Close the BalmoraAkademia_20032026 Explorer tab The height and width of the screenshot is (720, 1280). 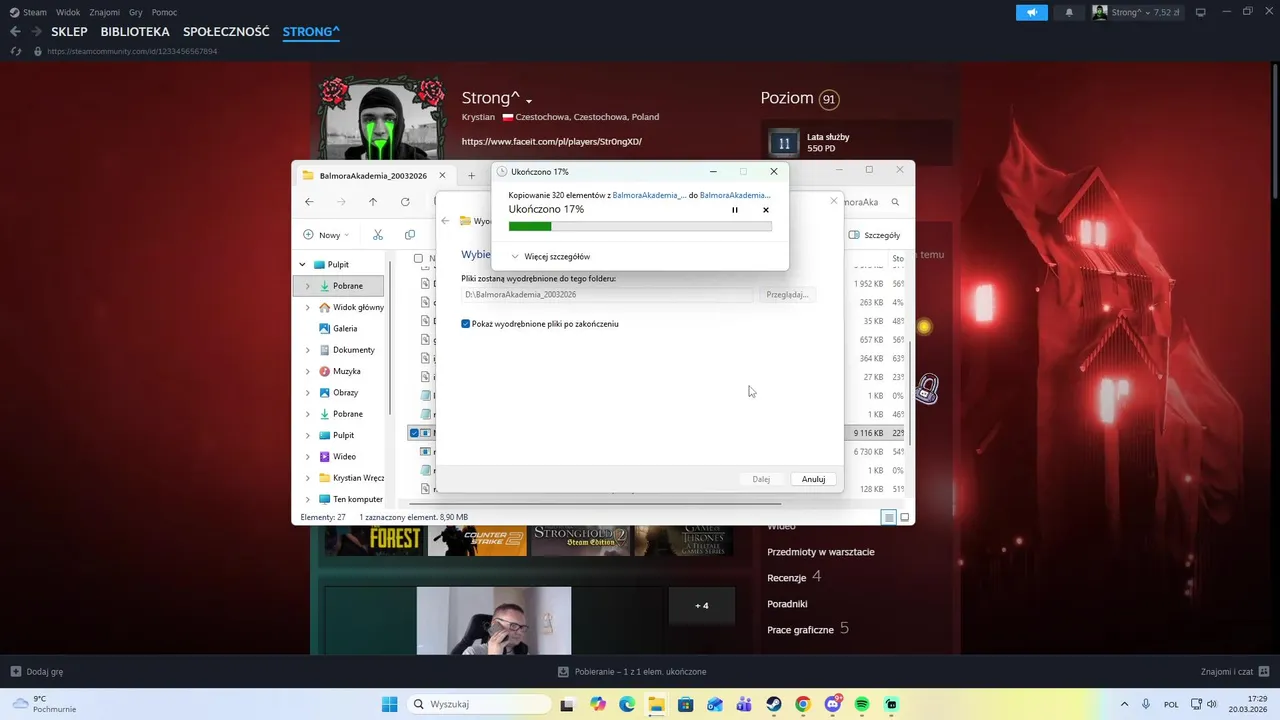[442, 176]
